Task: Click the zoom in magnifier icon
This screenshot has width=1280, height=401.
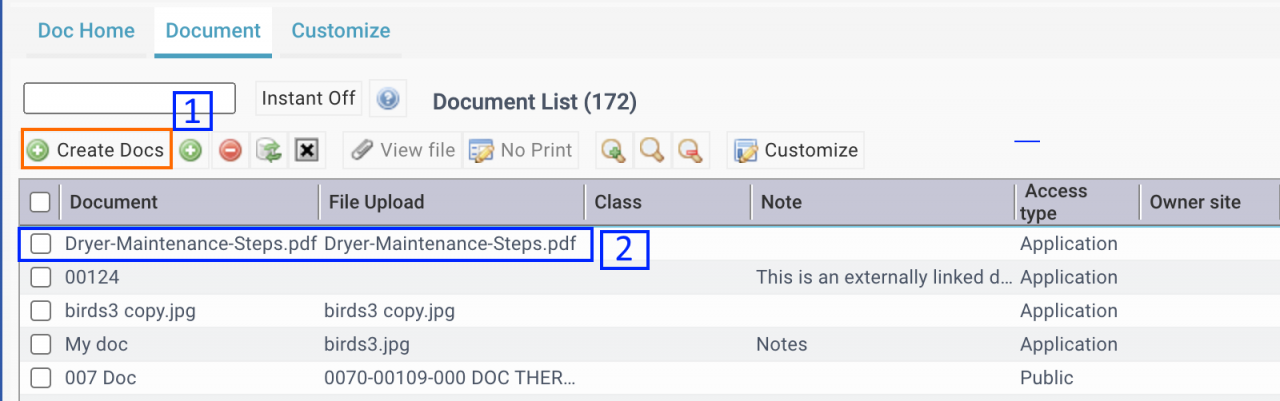Action: [x=613, y=150]
